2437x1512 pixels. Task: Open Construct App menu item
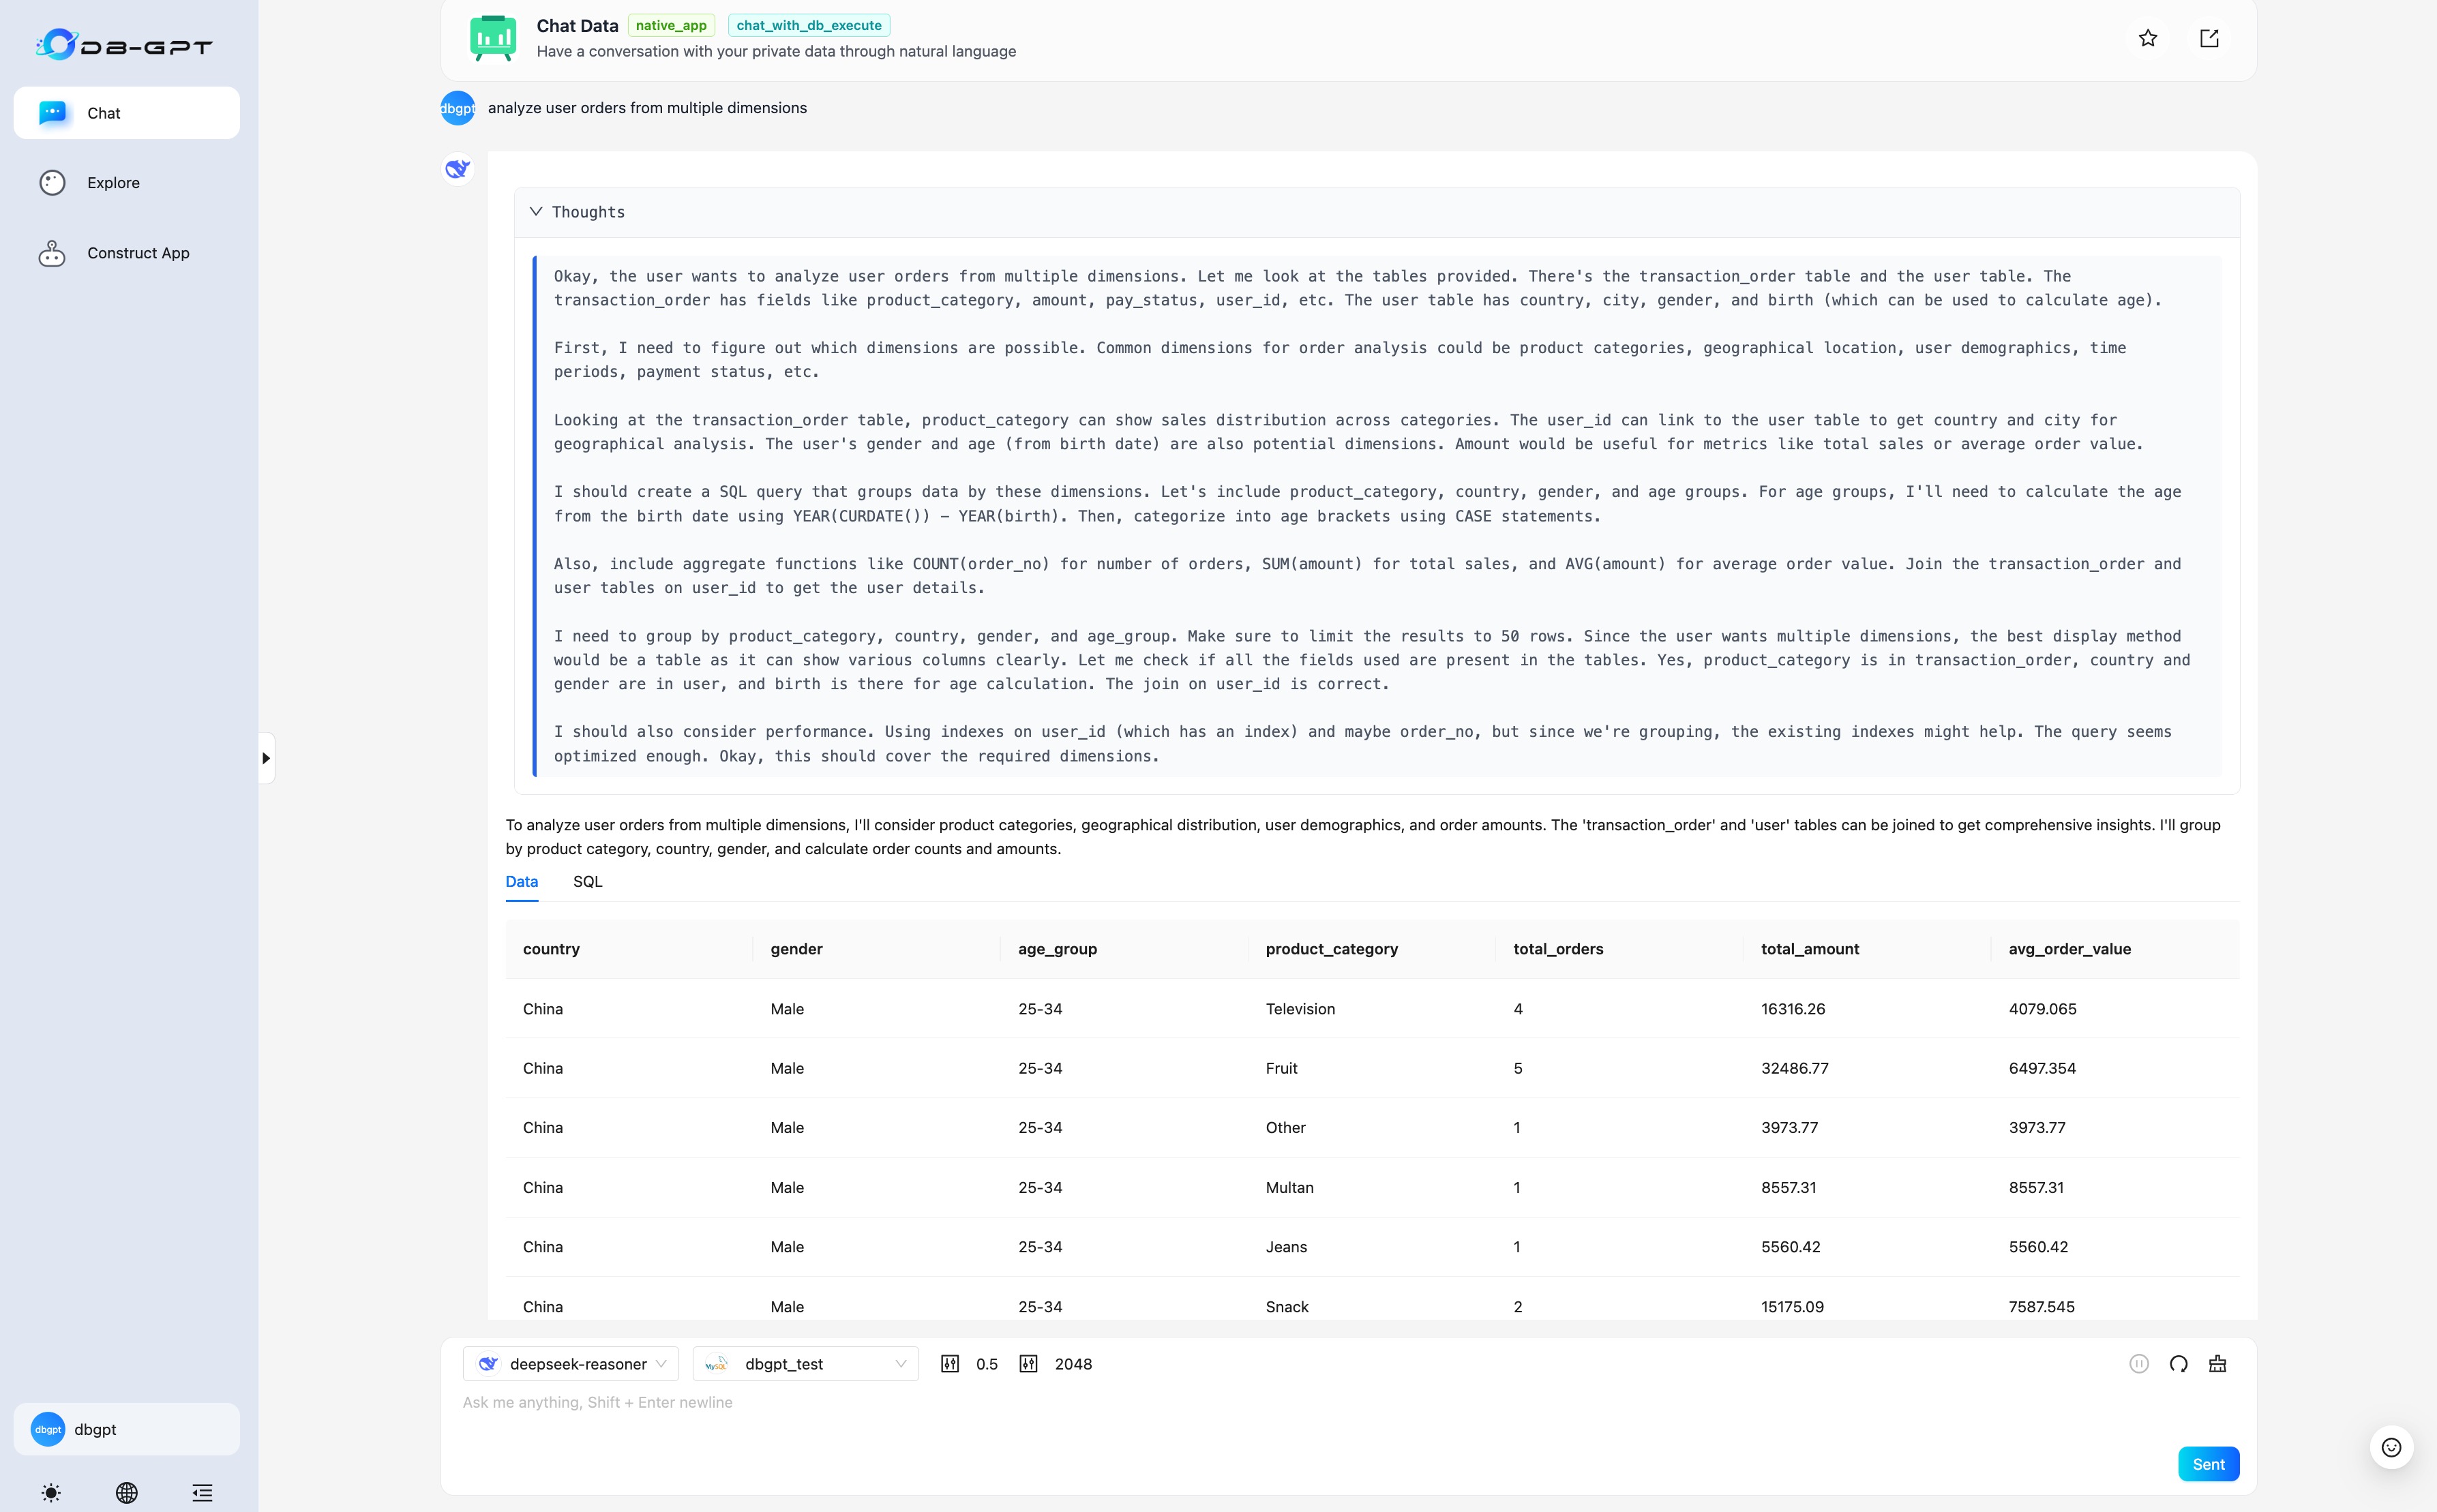pyautogui.click(x=138, y=253)
